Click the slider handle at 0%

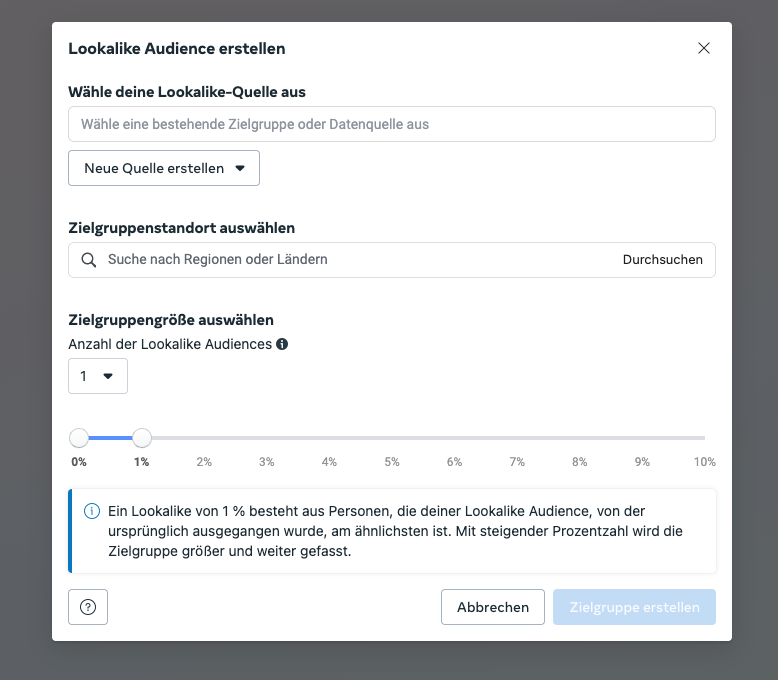click(x=79, y=438)
